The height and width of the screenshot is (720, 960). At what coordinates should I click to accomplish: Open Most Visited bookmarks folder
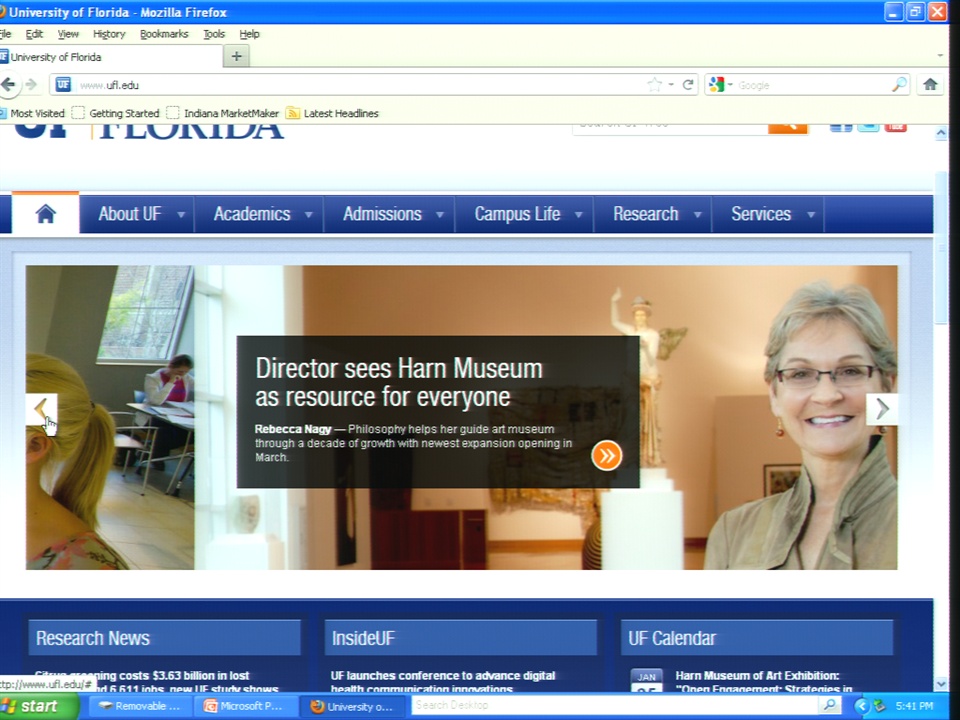click(32, 113)
